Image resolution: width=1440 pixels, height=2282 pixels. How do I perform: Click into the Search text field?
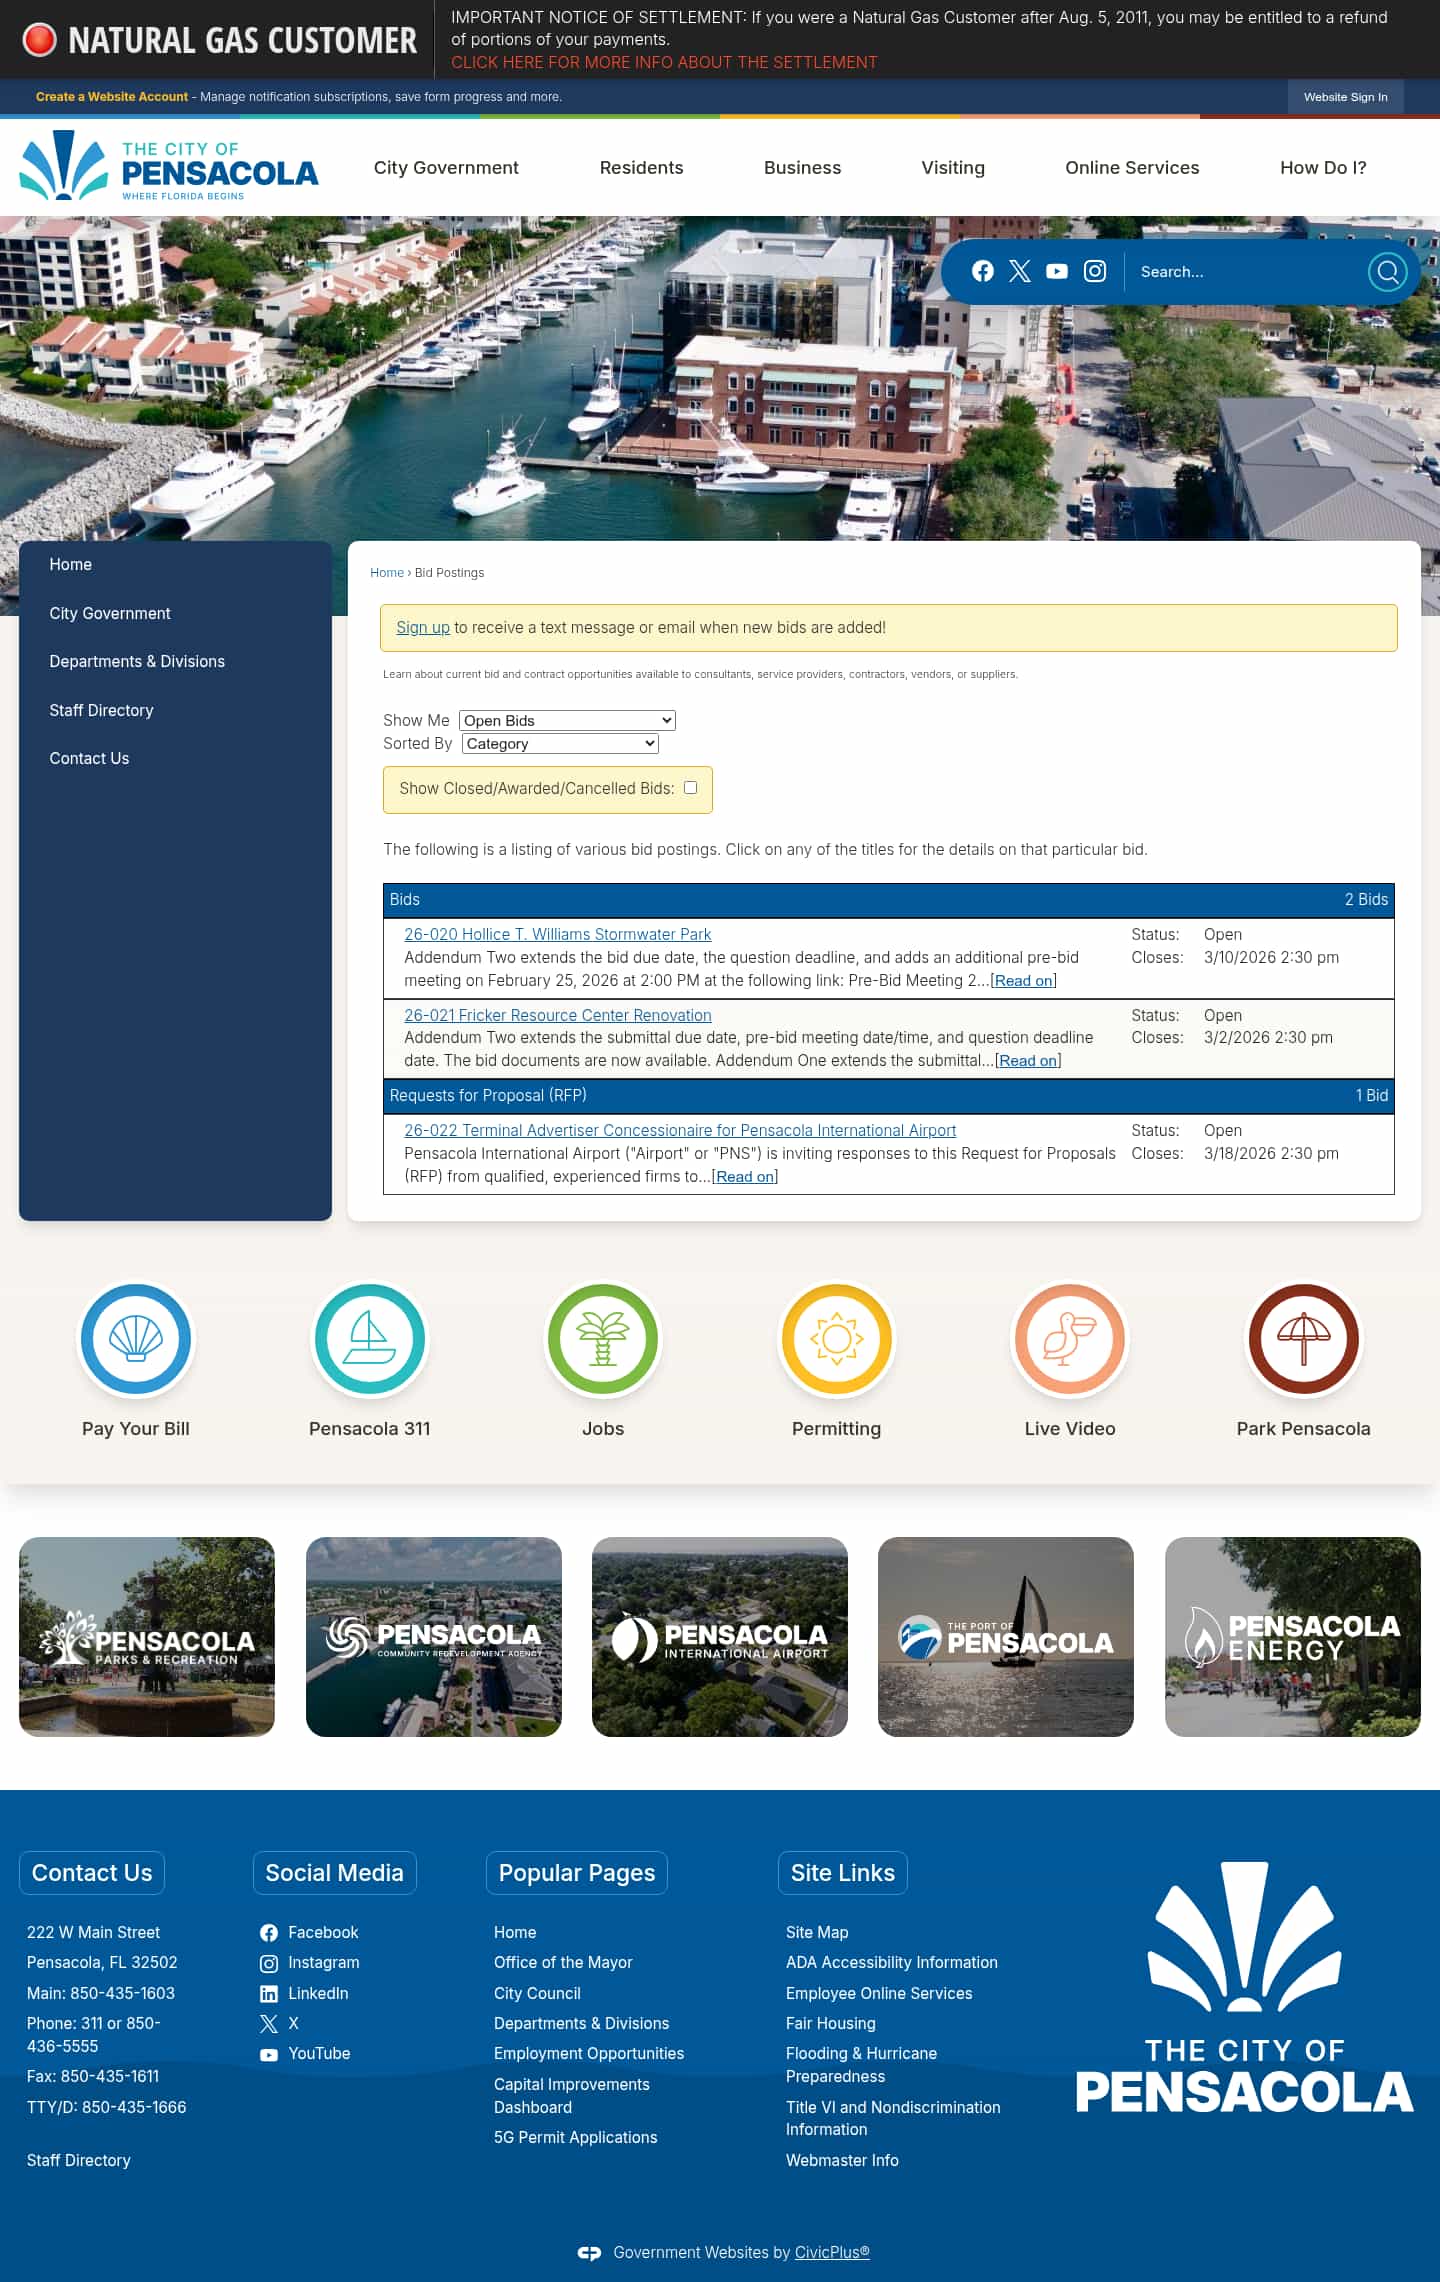(x=1245, y=271)
